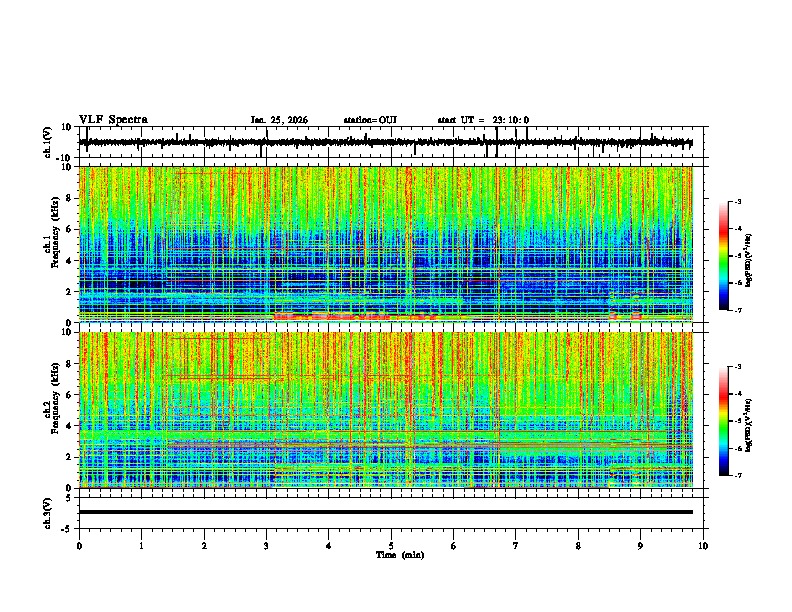Click the ch.3(V) axis label
792x612 pixels.
coord(48,513)
